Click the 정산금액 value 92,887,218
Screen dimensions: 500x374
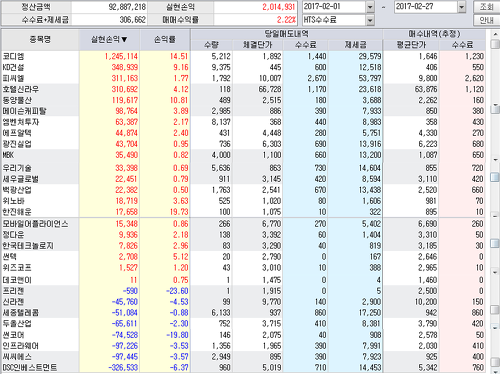click(127, 7)
